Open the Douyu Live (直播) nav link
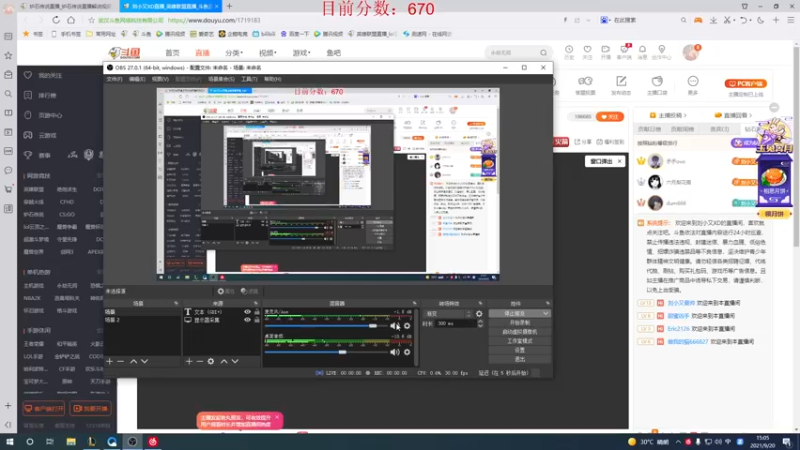 [x=203, y=53]
